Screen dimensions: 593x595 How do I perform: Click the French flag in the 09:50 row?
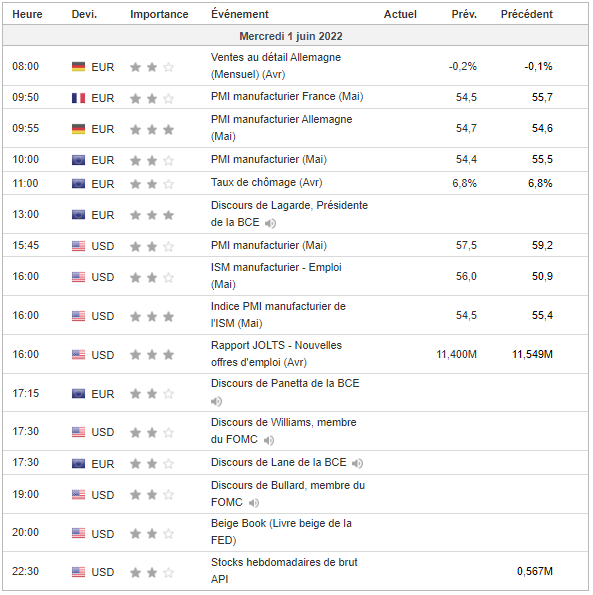[78, 98]
